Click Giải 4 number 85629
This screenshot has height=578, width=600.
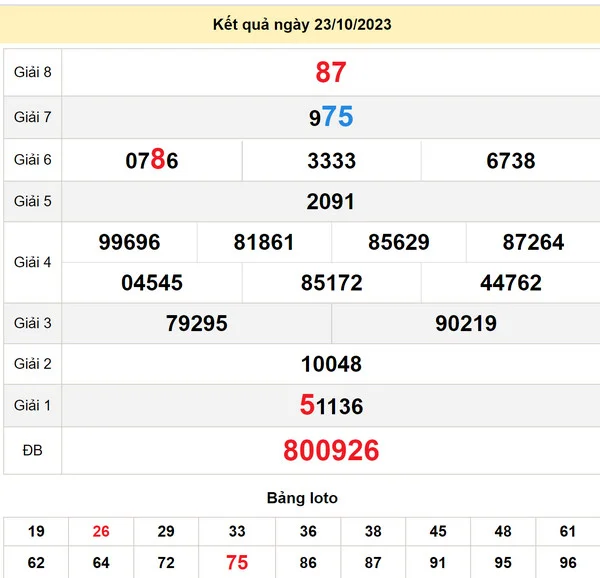pos(399,242)
